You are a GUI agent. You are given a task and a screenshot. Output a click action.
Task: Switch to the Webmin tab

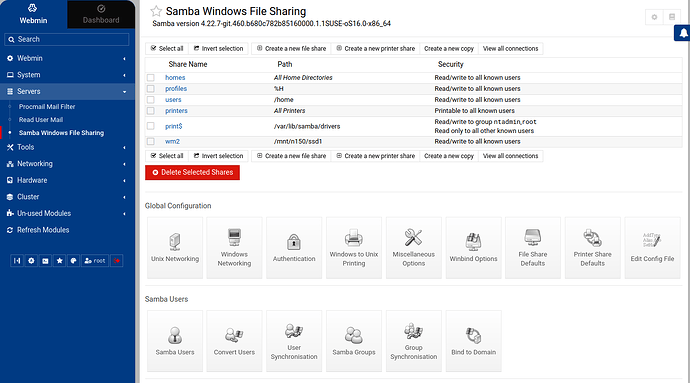33,15
